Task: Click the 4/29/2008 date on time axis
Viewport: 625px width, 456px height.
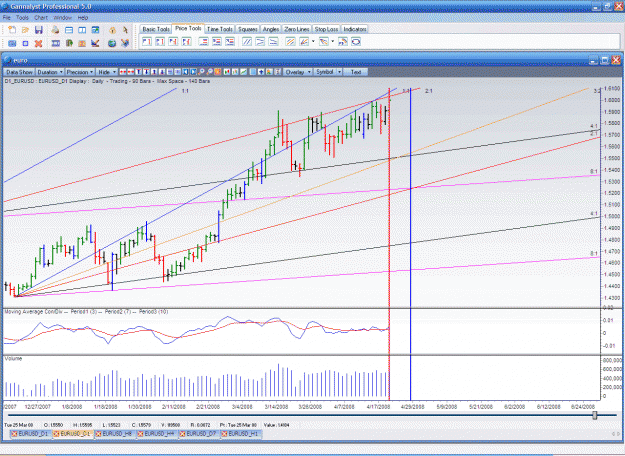Action: (412, 407)
